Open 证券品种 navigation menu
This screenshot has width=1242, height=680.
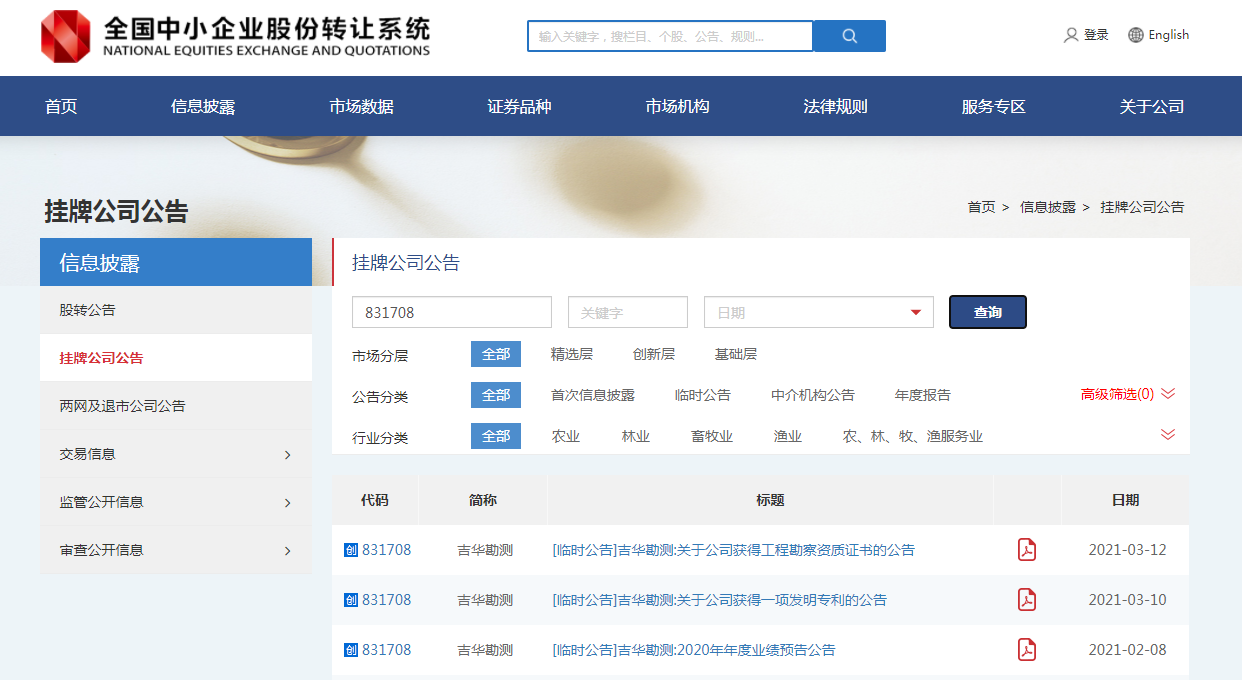pyautogui.click(x=519, y=107)
